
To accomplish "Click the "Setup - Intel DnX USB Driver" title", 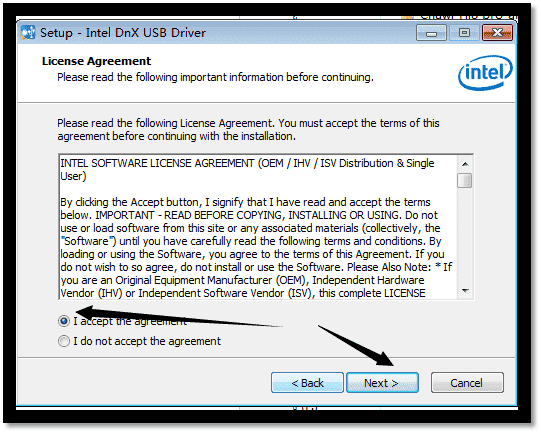I will pos(123,33).
